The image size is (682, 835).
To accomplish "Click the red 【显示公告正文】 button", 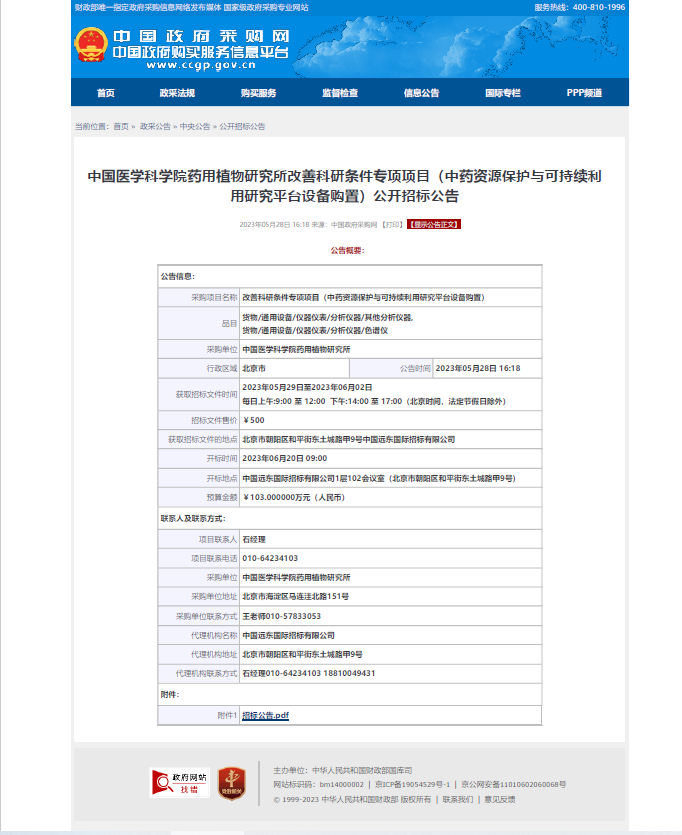I will tap(434, 224).
